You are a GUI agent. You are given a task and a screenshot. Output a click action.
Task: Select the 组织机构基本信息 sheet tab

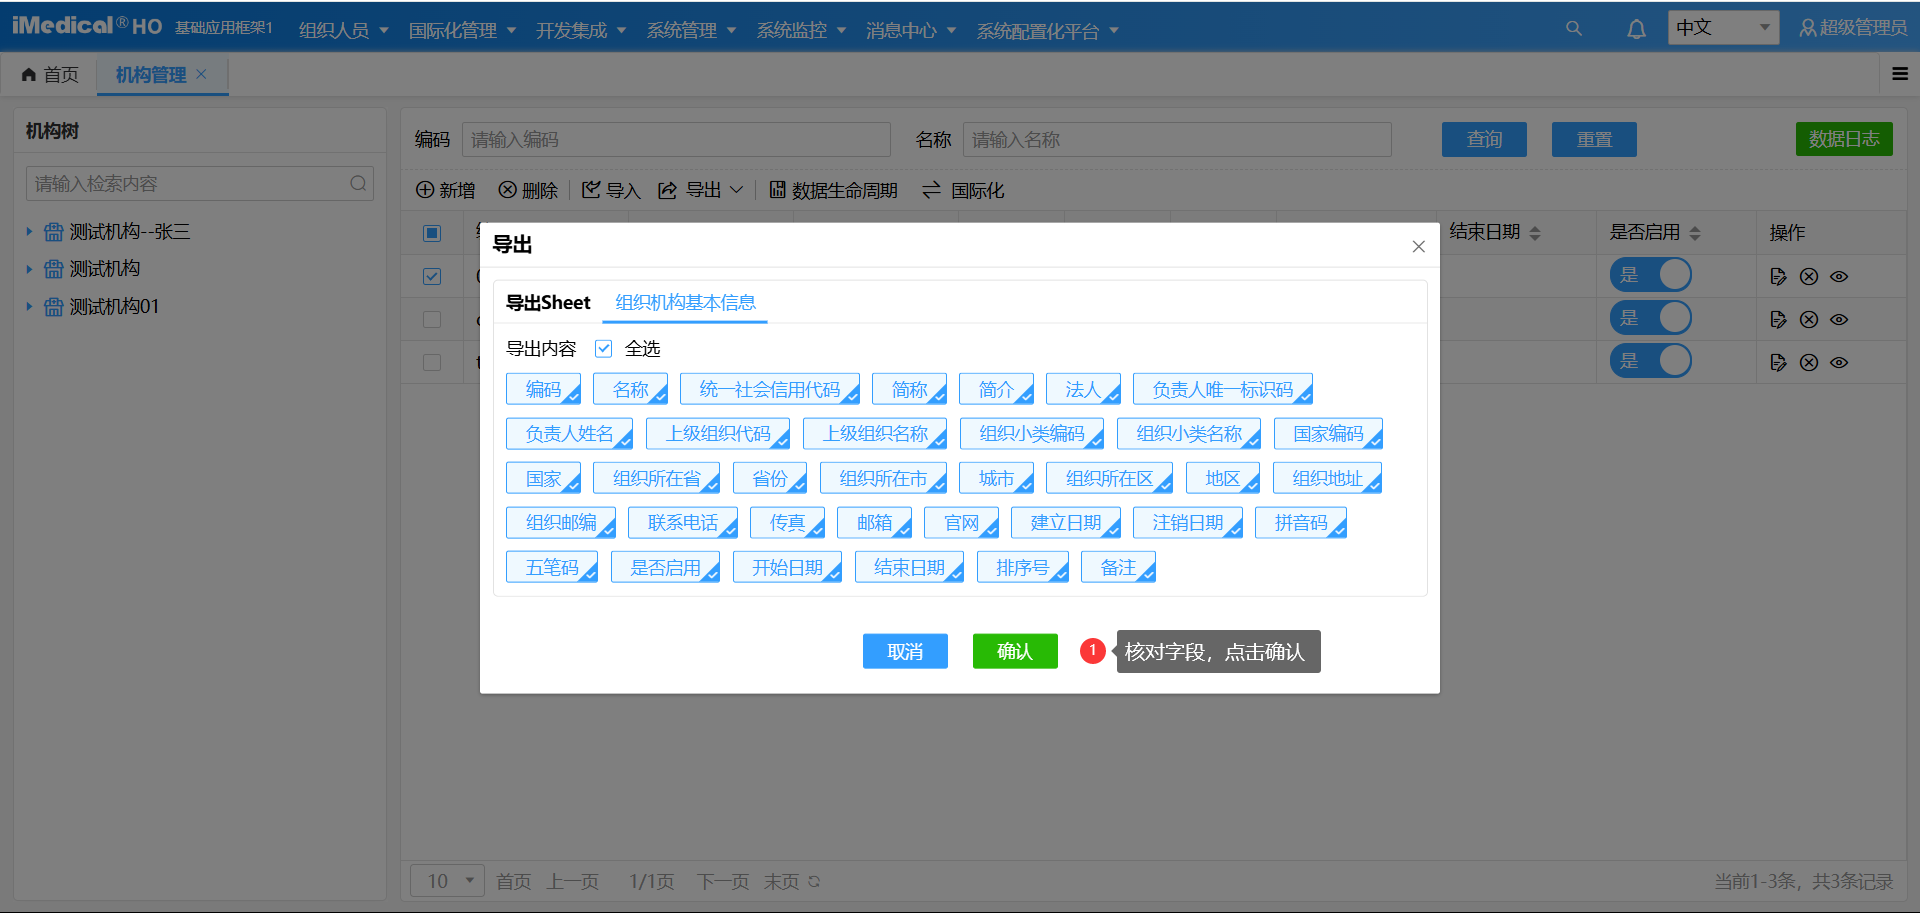coord(685,303)
